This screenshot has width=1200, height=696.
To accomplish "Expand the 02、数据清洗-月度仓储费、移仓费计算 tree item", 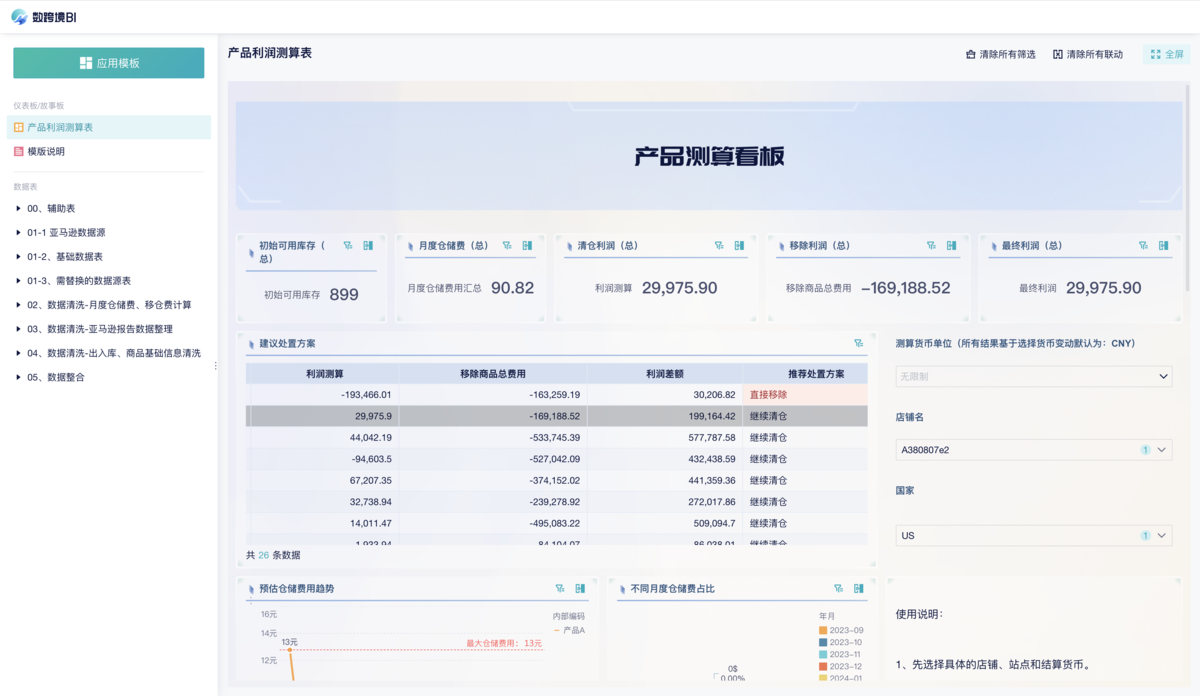I will 110,304.
